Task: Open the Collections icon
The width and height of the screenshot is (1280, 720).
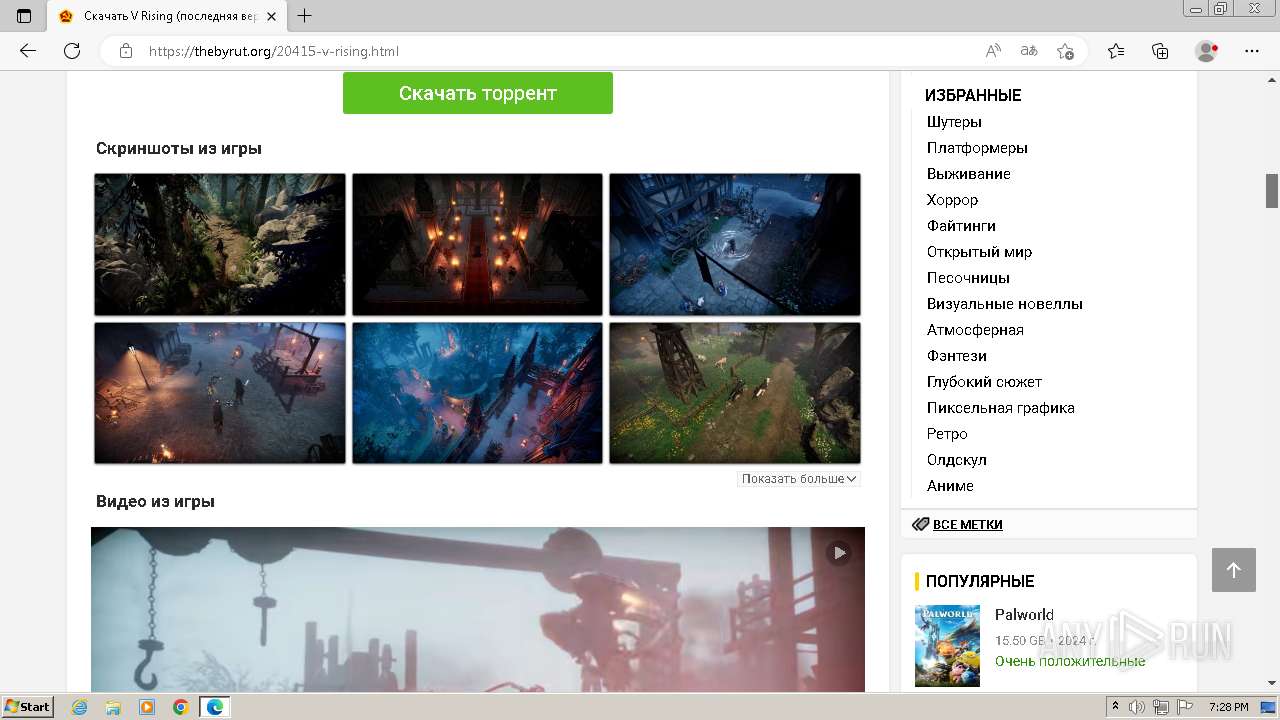Action: 1160,51
